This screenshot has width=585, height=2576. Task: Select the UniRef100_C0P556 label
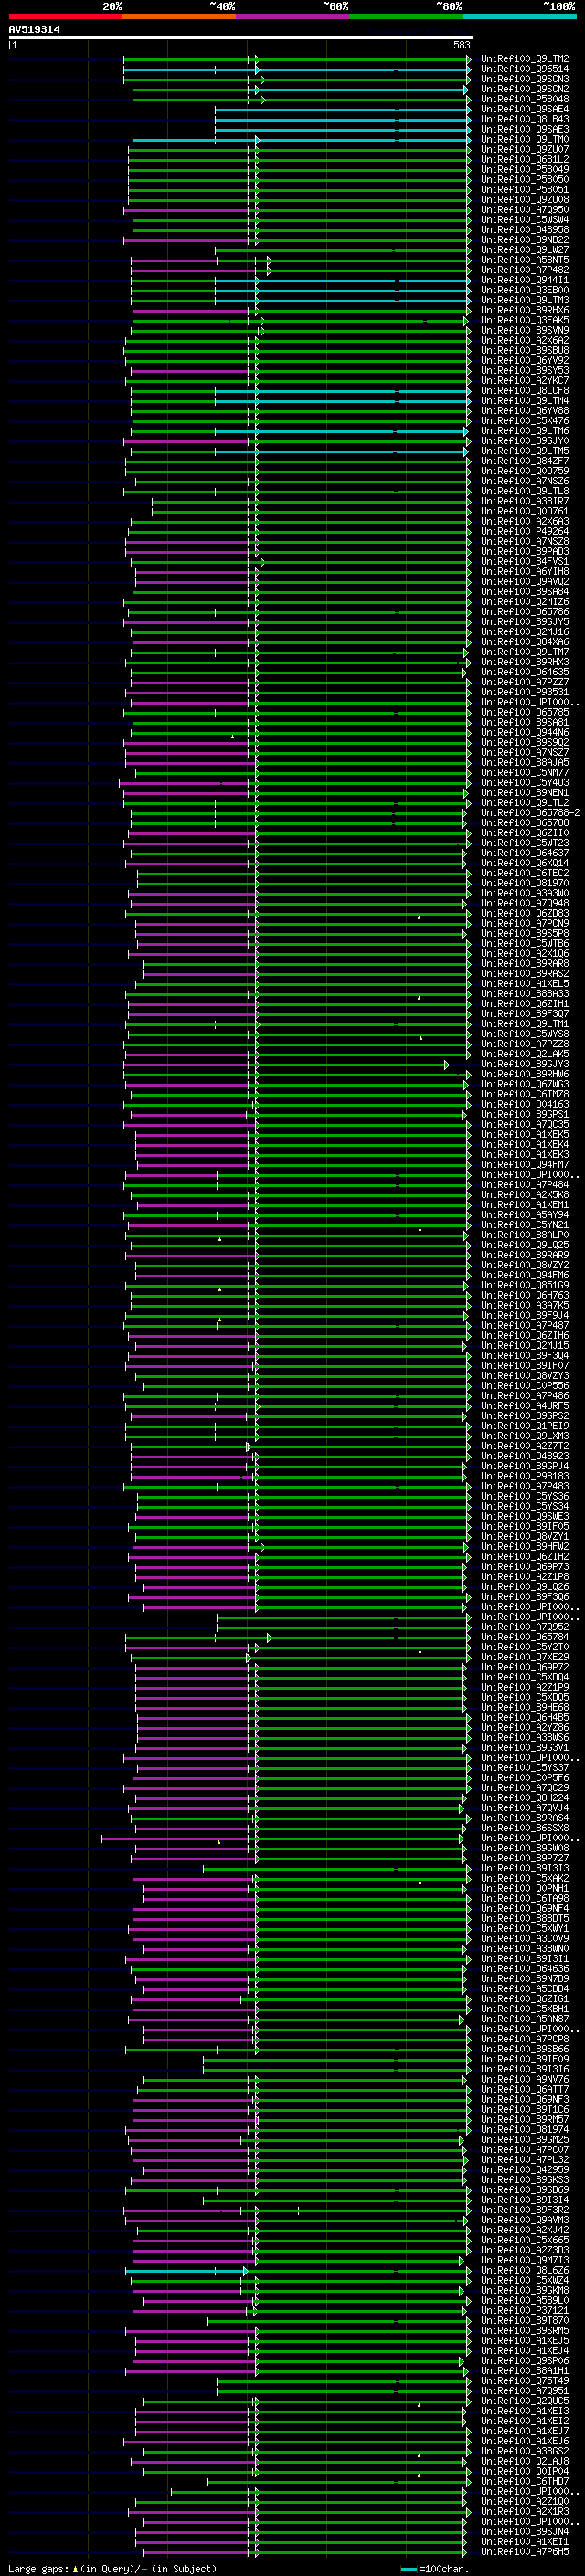525,1386
